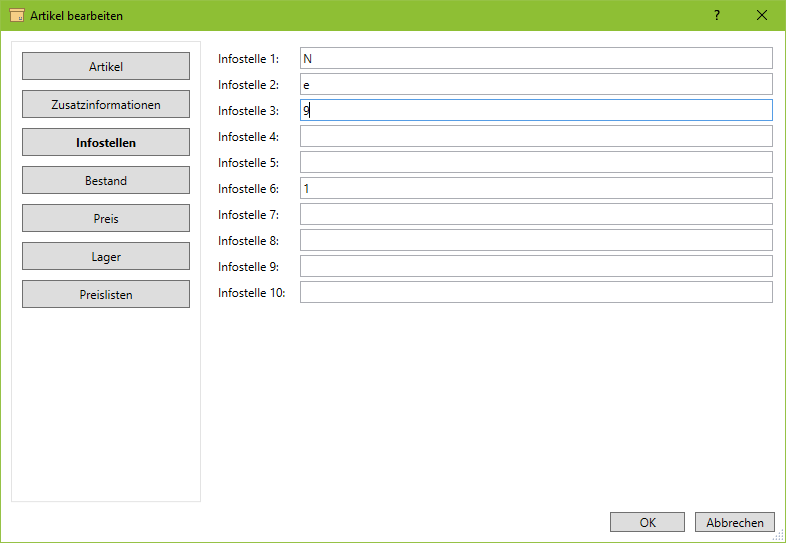Click the Artikel bearbeiten window icon

(16, 15)
